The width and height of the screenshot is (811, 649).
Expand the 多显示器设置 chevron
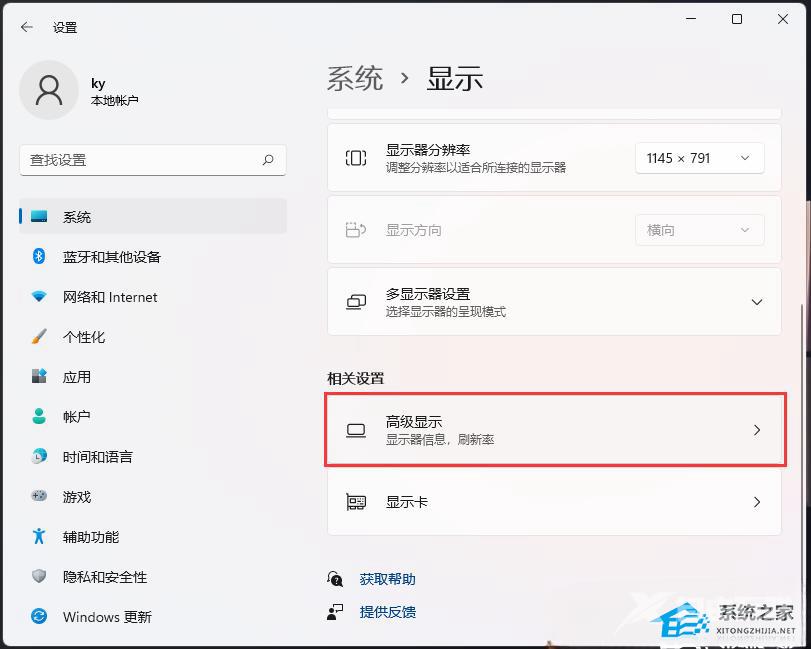coord(757,302)
